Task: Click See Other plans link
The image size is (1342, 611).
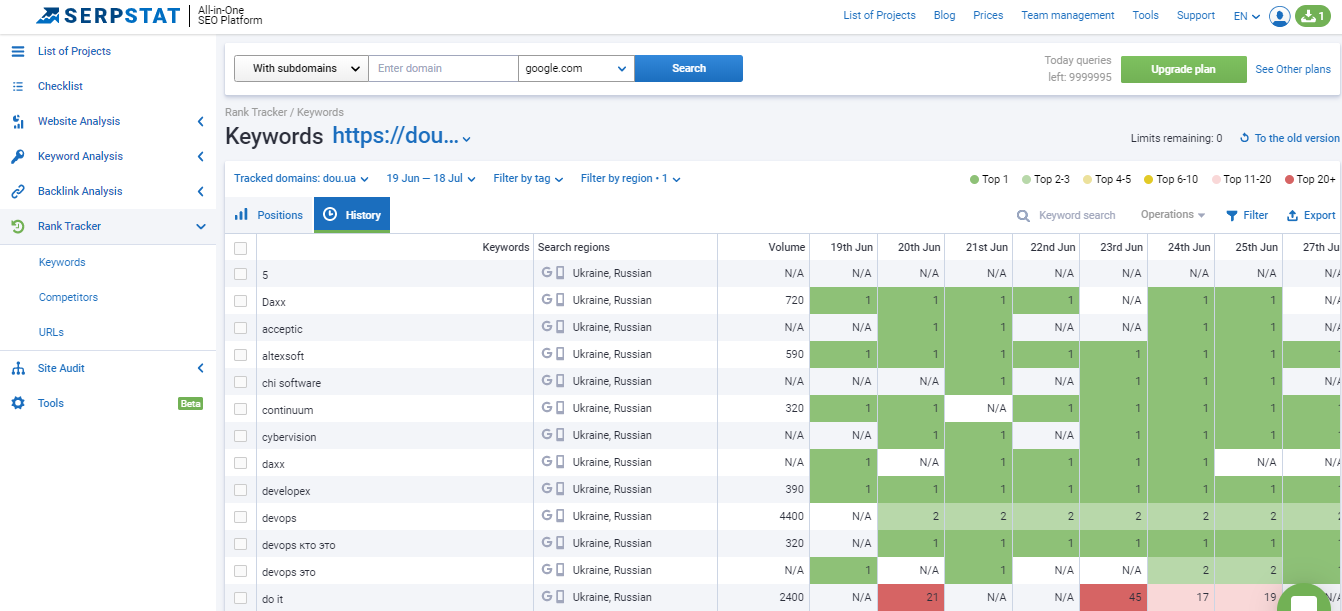Action: [1293, 69]
